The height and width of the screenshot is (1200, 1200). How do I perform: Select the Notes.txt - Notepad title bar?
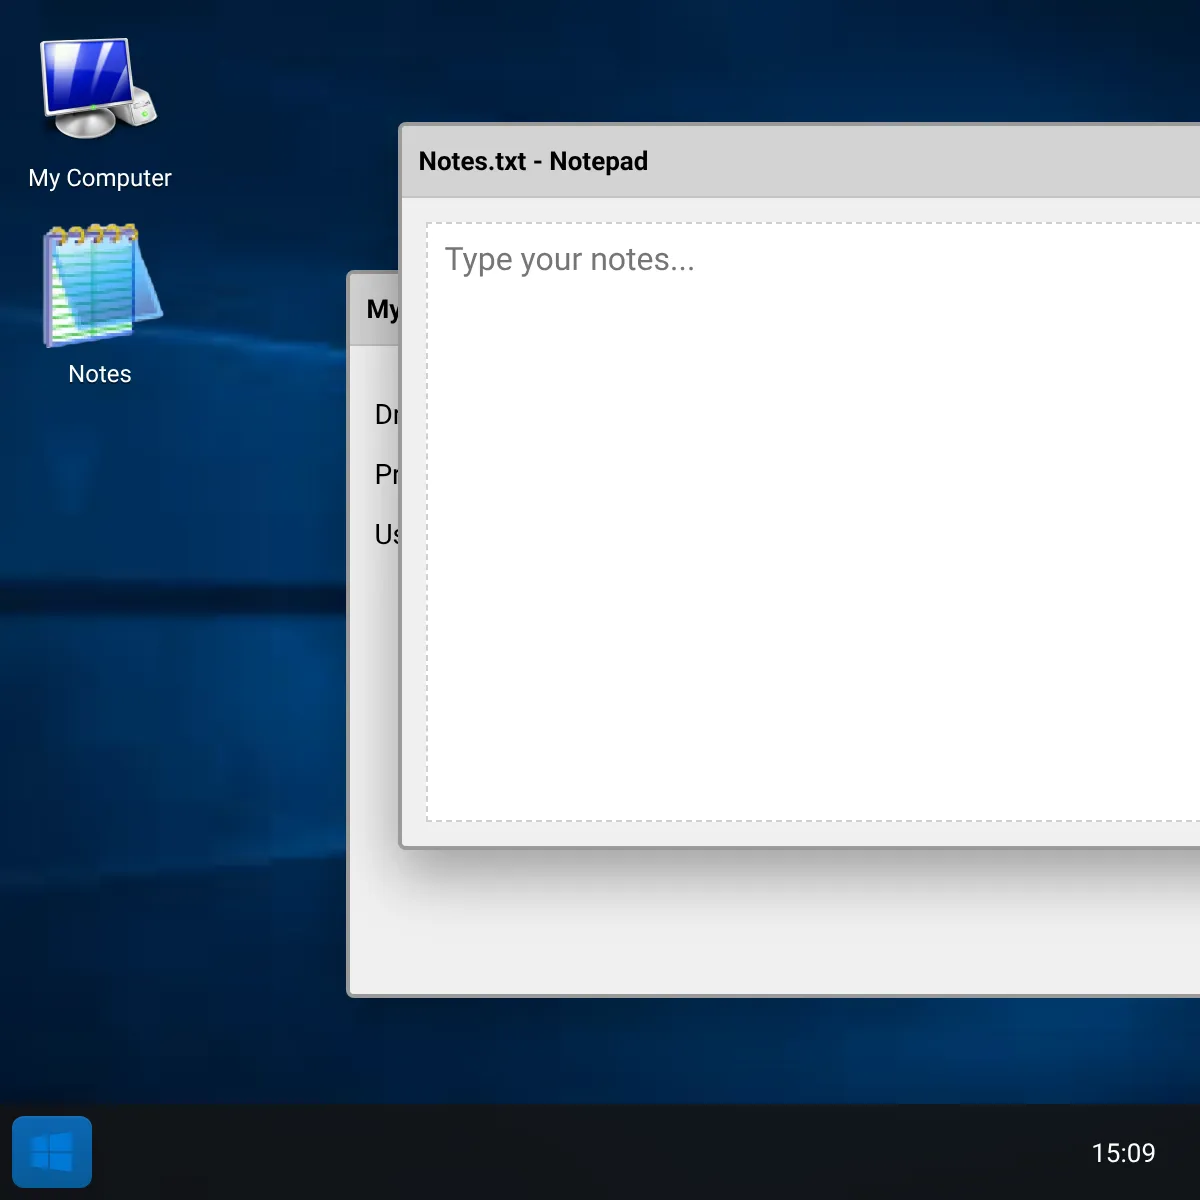(801, 161)
